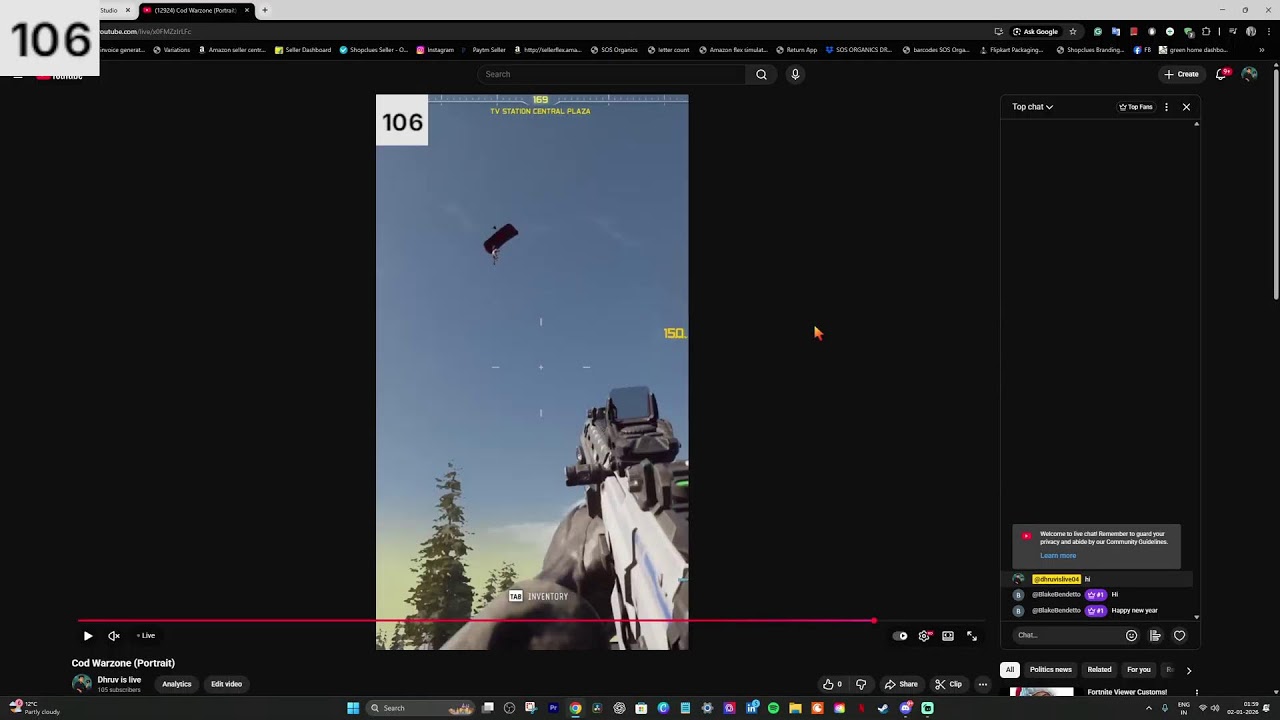1280x720 pixels.
Task: Open Spotify from the taskbar
Action: [773, 708]
